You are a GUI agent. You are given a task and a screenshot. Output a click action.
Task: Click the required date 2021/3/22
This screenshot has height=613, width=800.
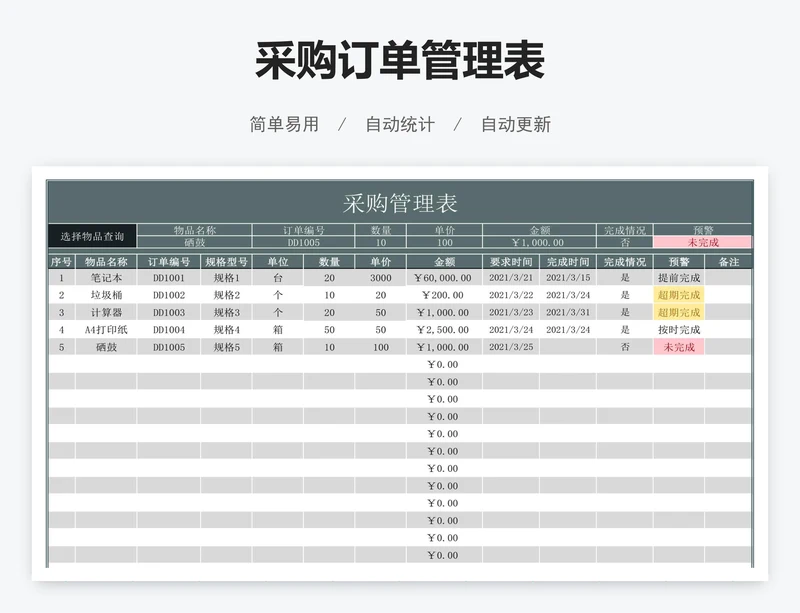[511, 295]
